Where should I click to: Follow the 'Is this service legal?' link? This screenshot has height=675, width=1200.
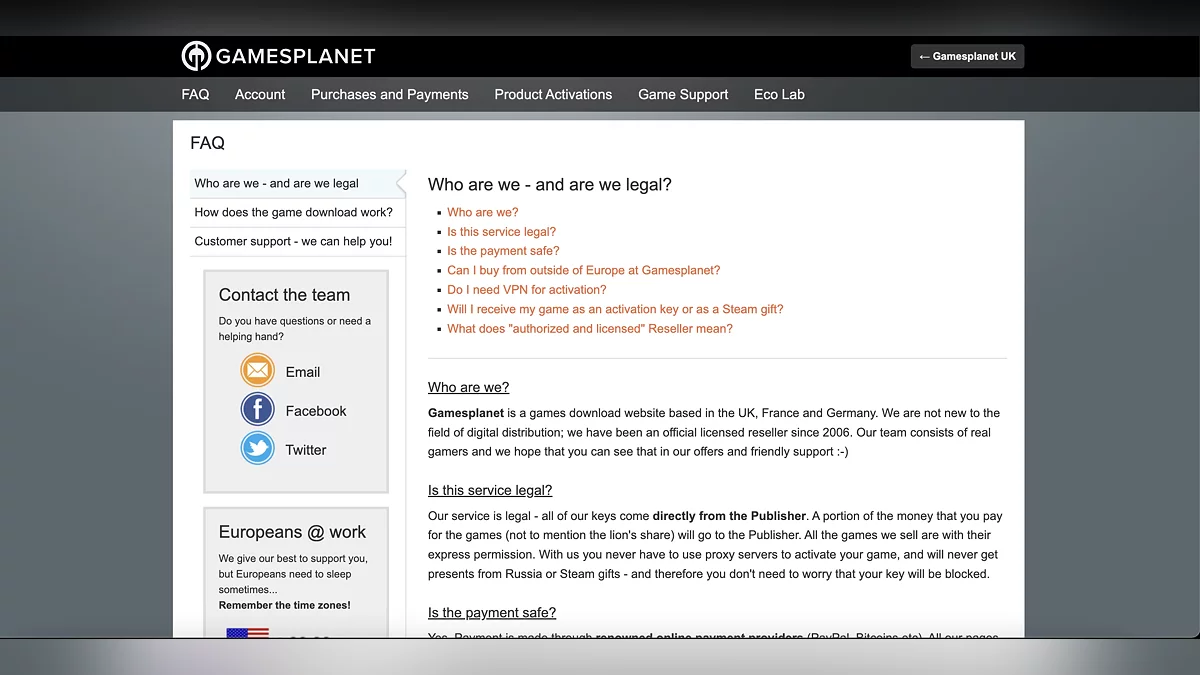501,231
